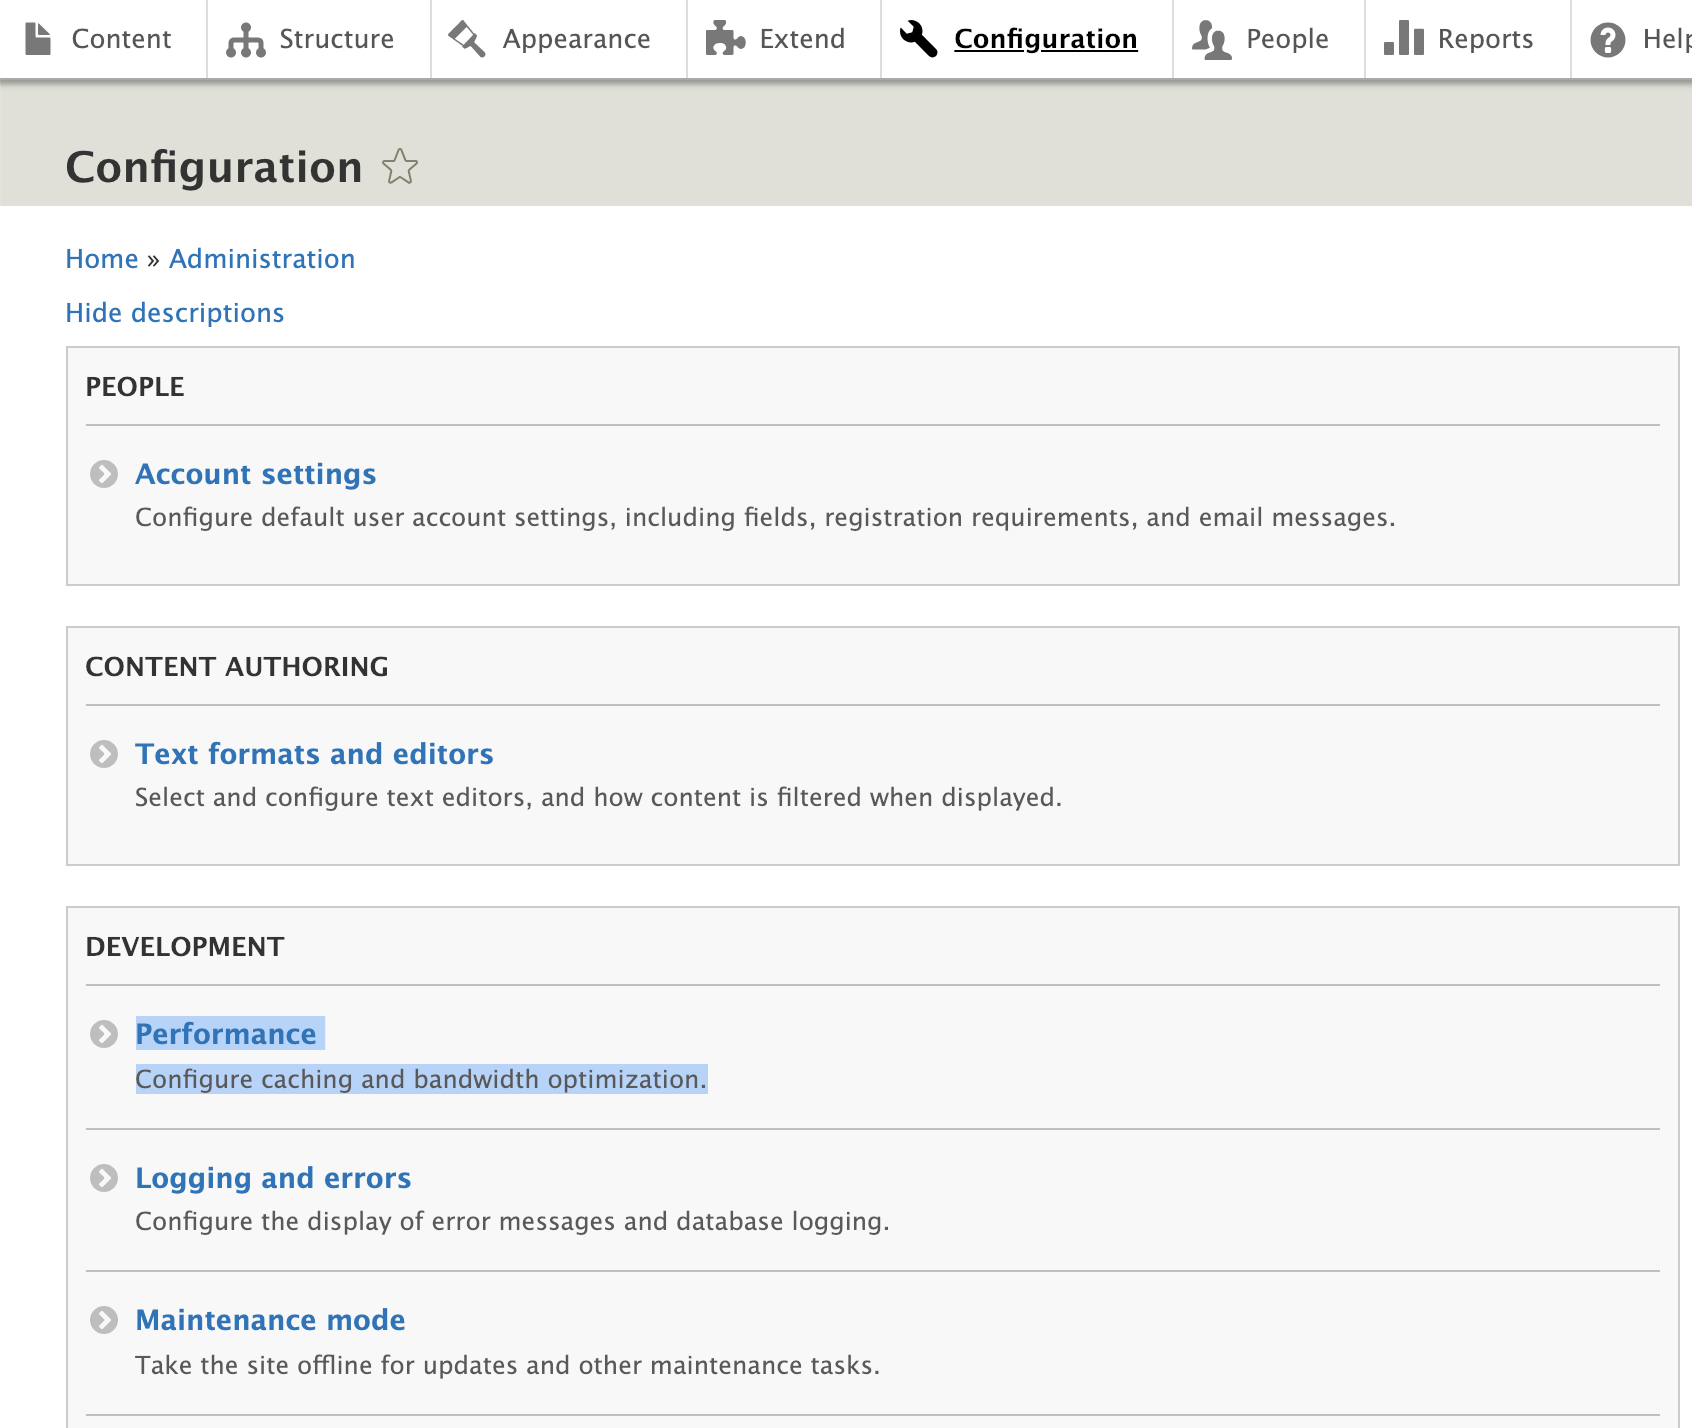The width and height of the screenshot is (1692, 1428).
Task: Click the Help question mark icon
Action: tap(1608, 40)
